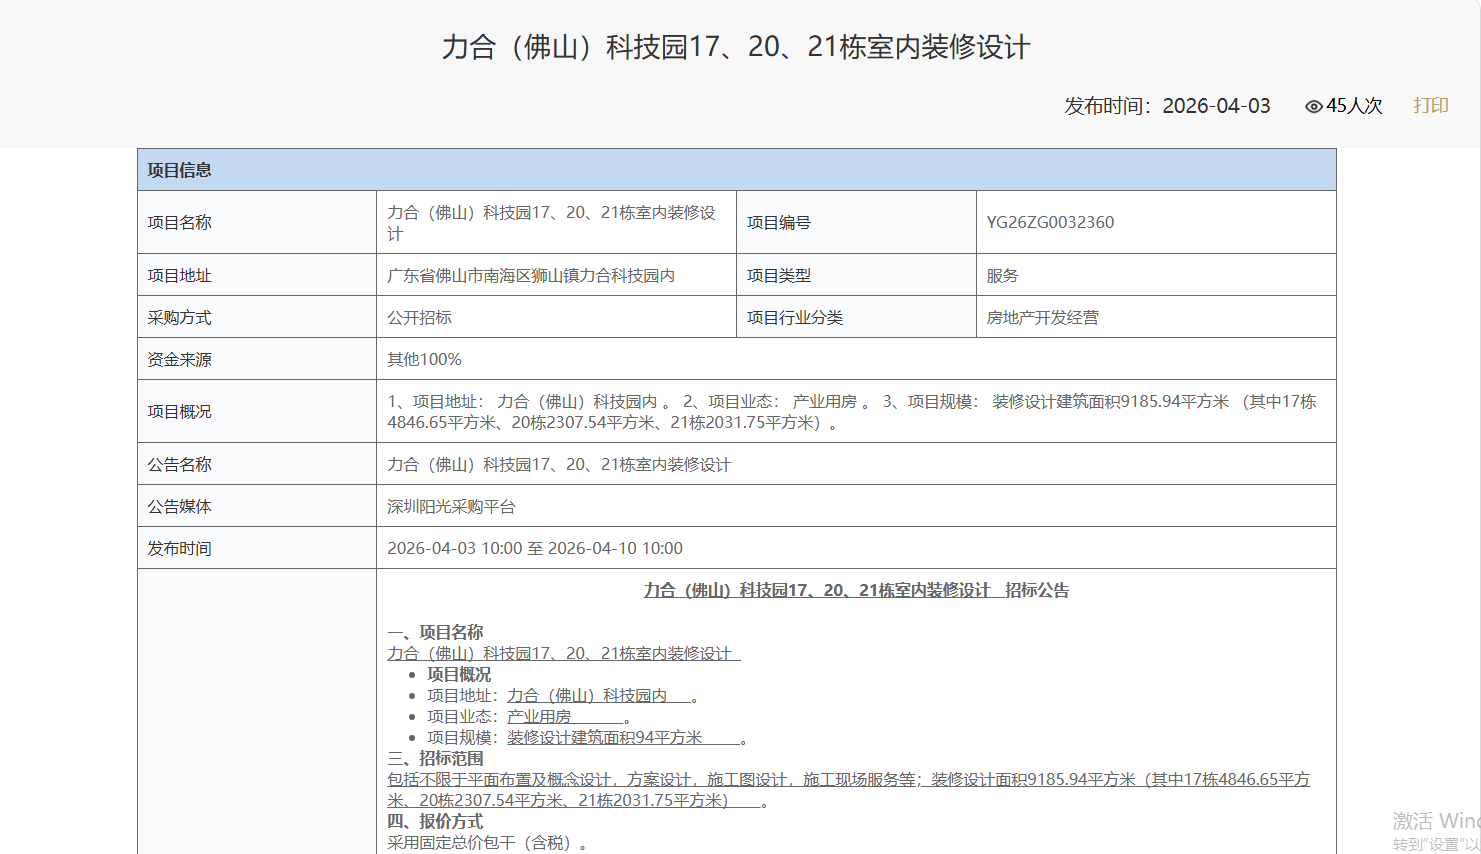Image resolution: width=1481 pixels, height=854 pixels.
Task: Click the eye icon showing view count
Action: [x=1313, y=106]
